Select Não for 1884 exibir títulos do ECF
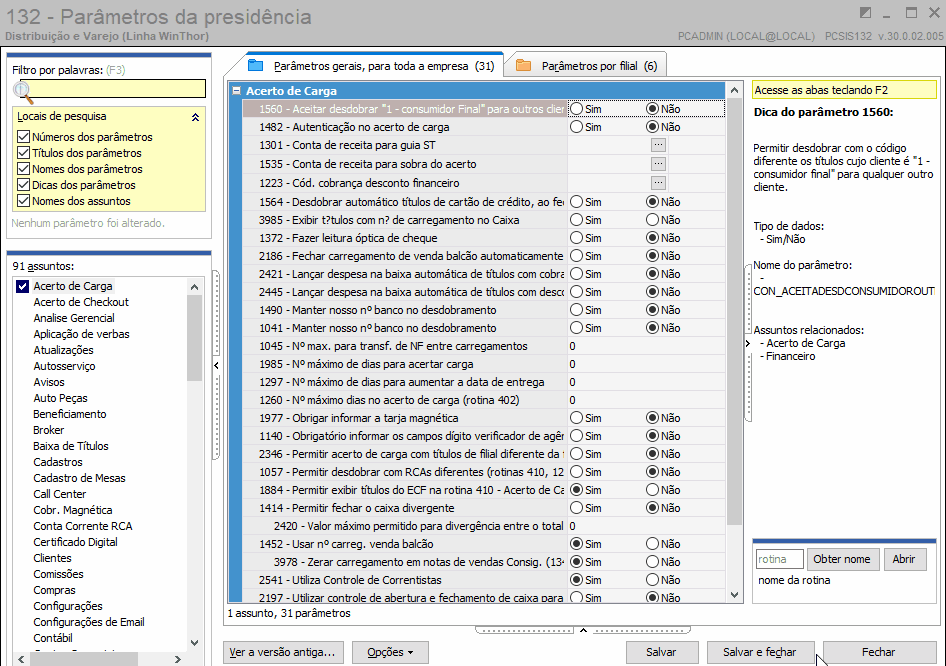 click(x=652, y=490)
